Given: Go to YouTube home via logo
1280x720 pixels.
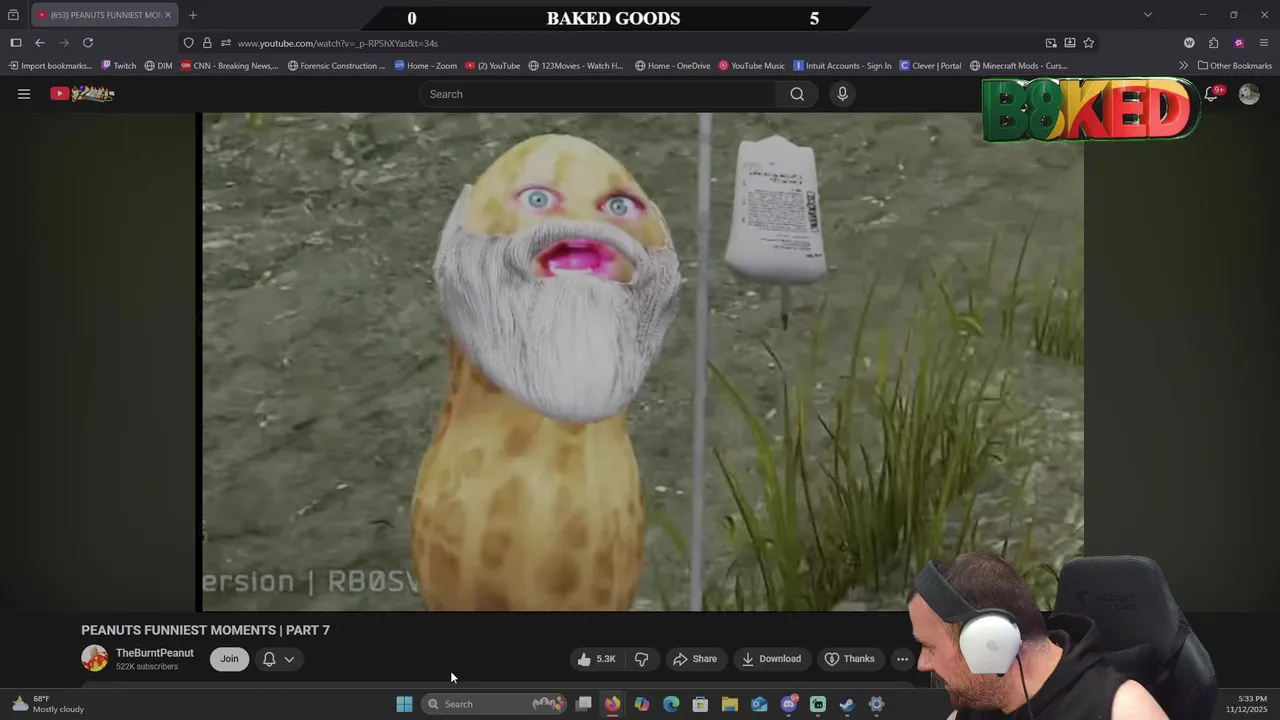Looking at the screenshot, I should tap(83, 94).
